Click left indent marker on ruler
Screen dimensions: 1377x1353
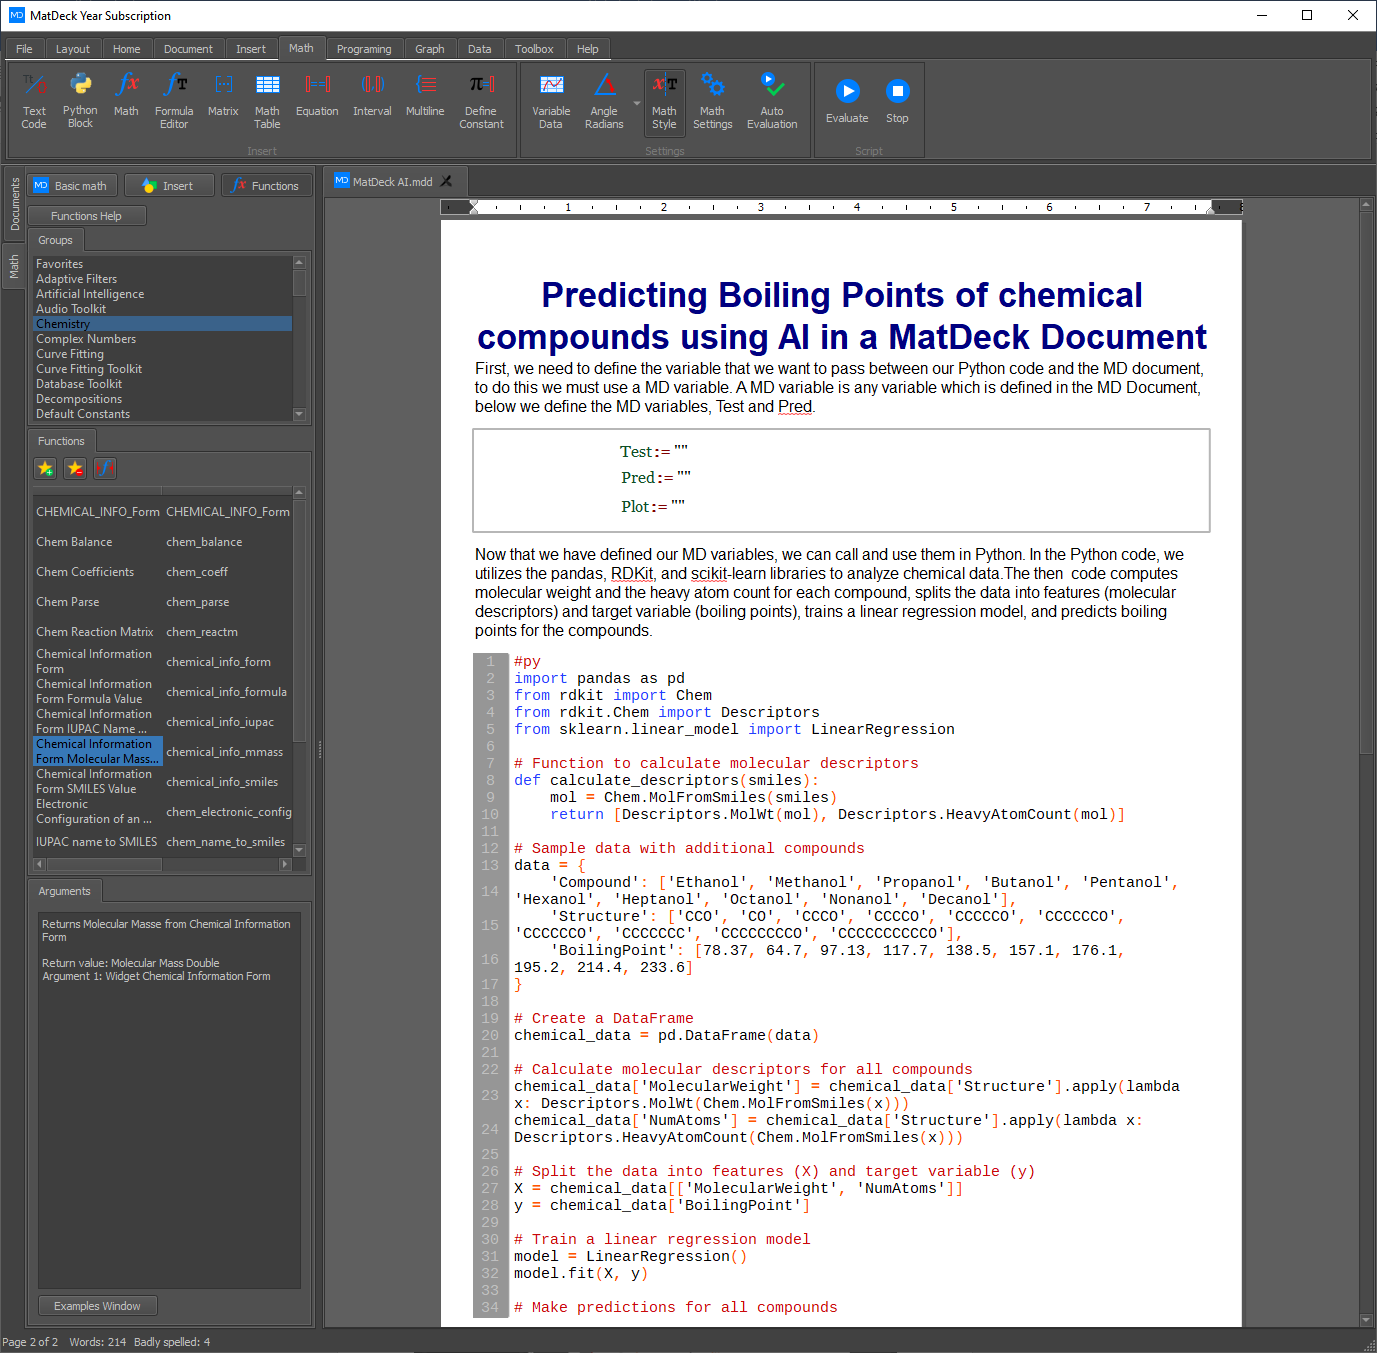pos(474,207)
